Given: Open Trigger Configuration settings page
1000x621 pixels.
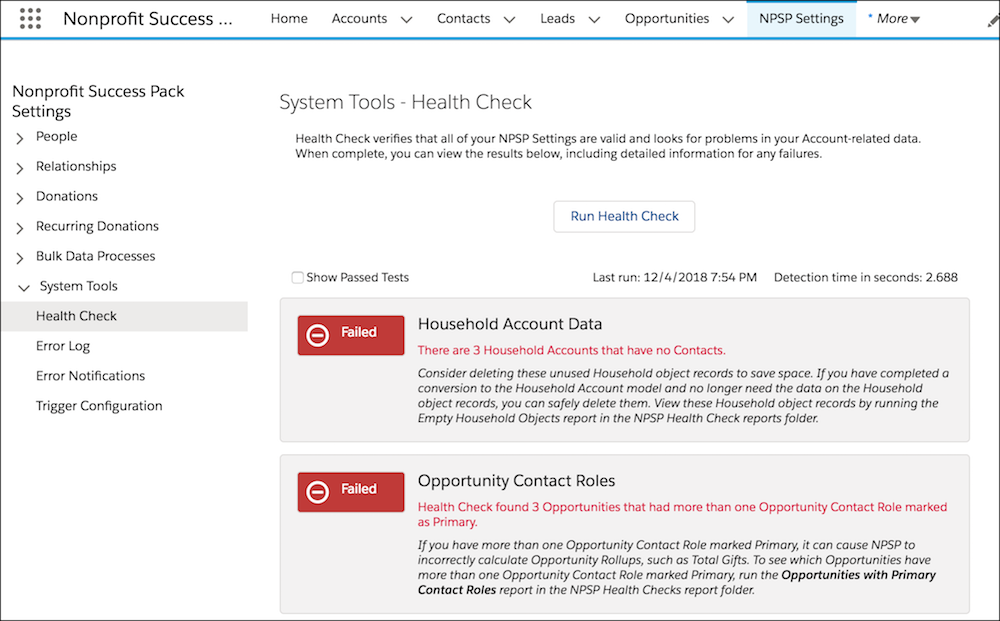Looking at the screenshot, I should point(99,405).
